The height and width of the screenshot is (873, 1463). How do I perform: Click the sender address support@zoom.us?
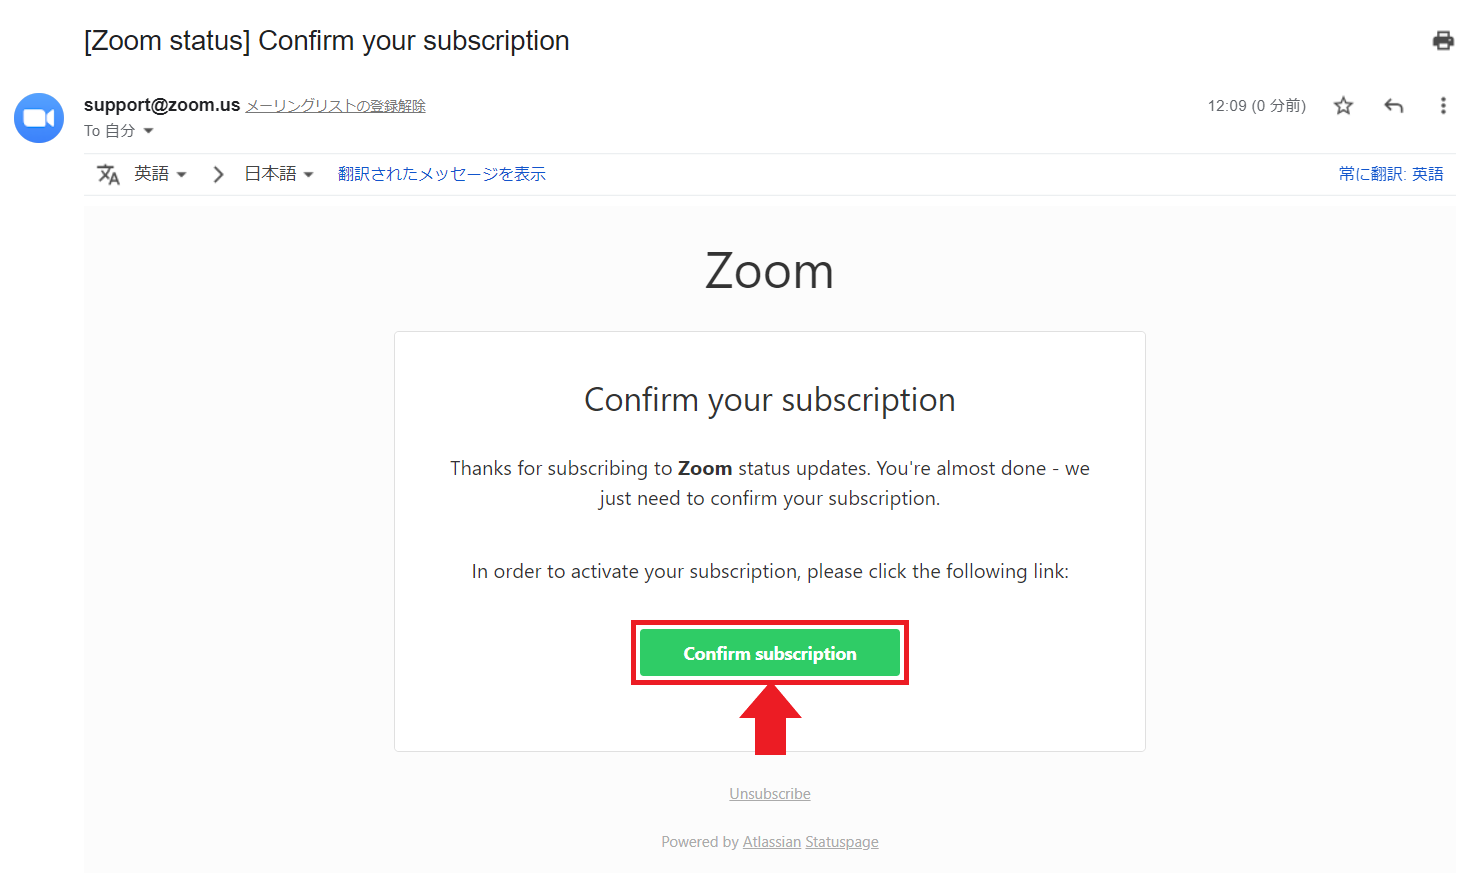(x=162, y=105)
